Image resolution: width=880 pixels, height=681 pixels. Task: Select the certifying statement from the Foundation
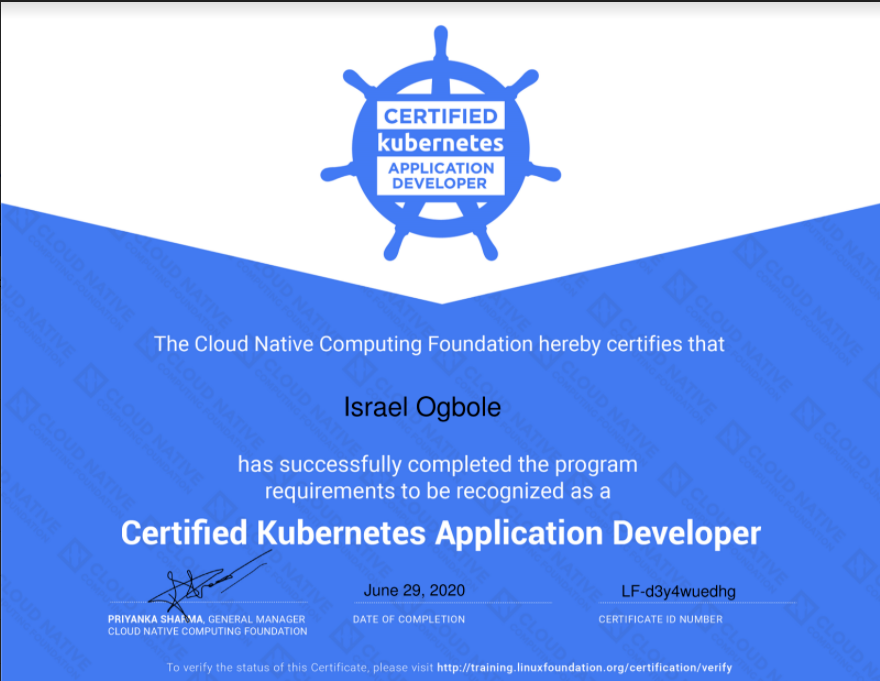click(x=440, y=344)
